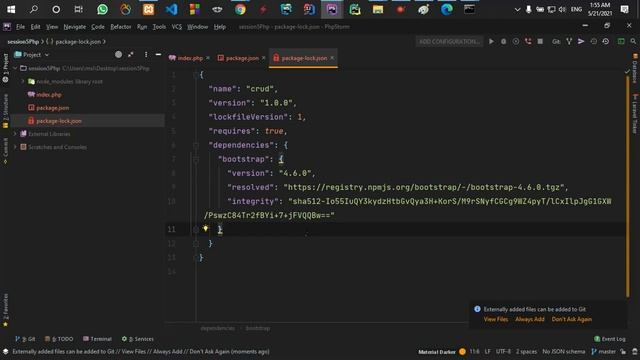Open the Structure side tool window
This screenshot has width=640, height=360.
point(5,111)
